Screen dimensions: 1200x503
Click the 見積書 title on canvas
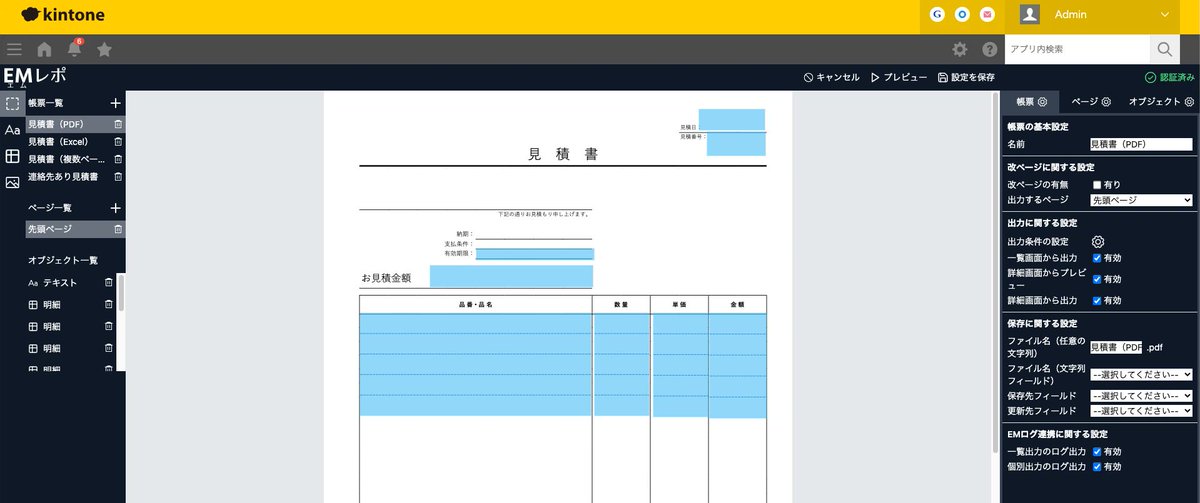click(564, 154)
